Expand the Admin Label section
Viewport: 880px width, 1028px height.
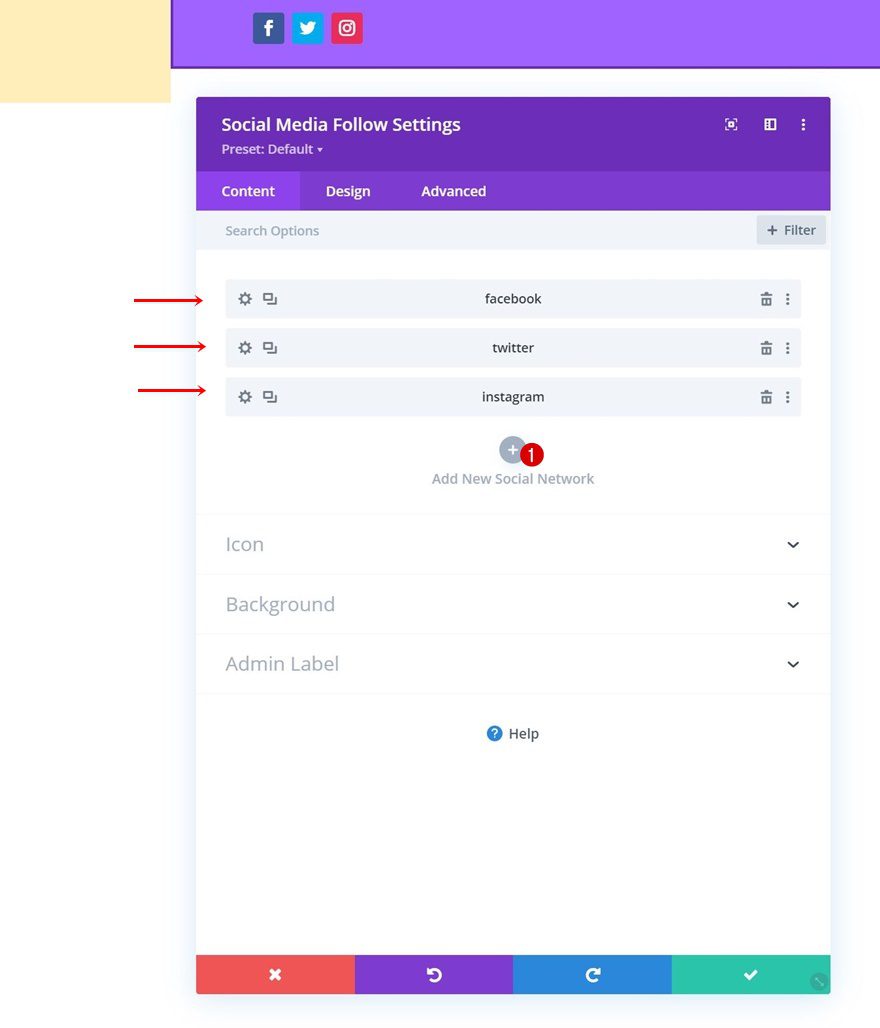513,663
